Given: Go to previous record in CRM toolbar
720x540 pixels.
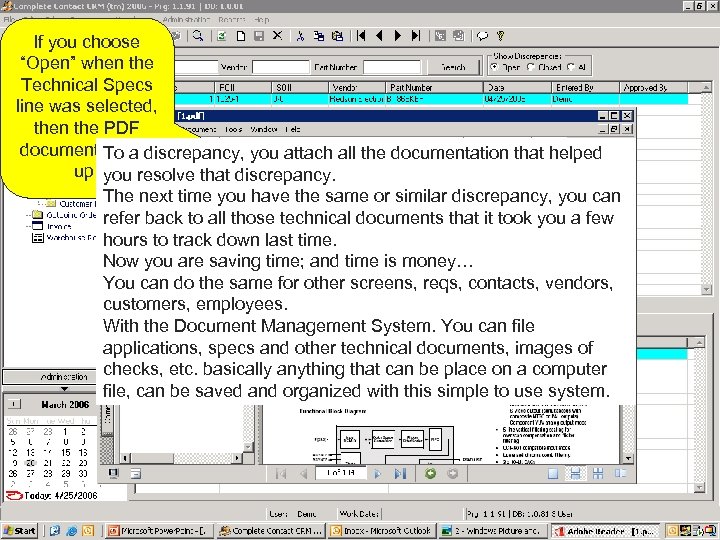Looking at the screenshot, I should click(x=379, y=36).
